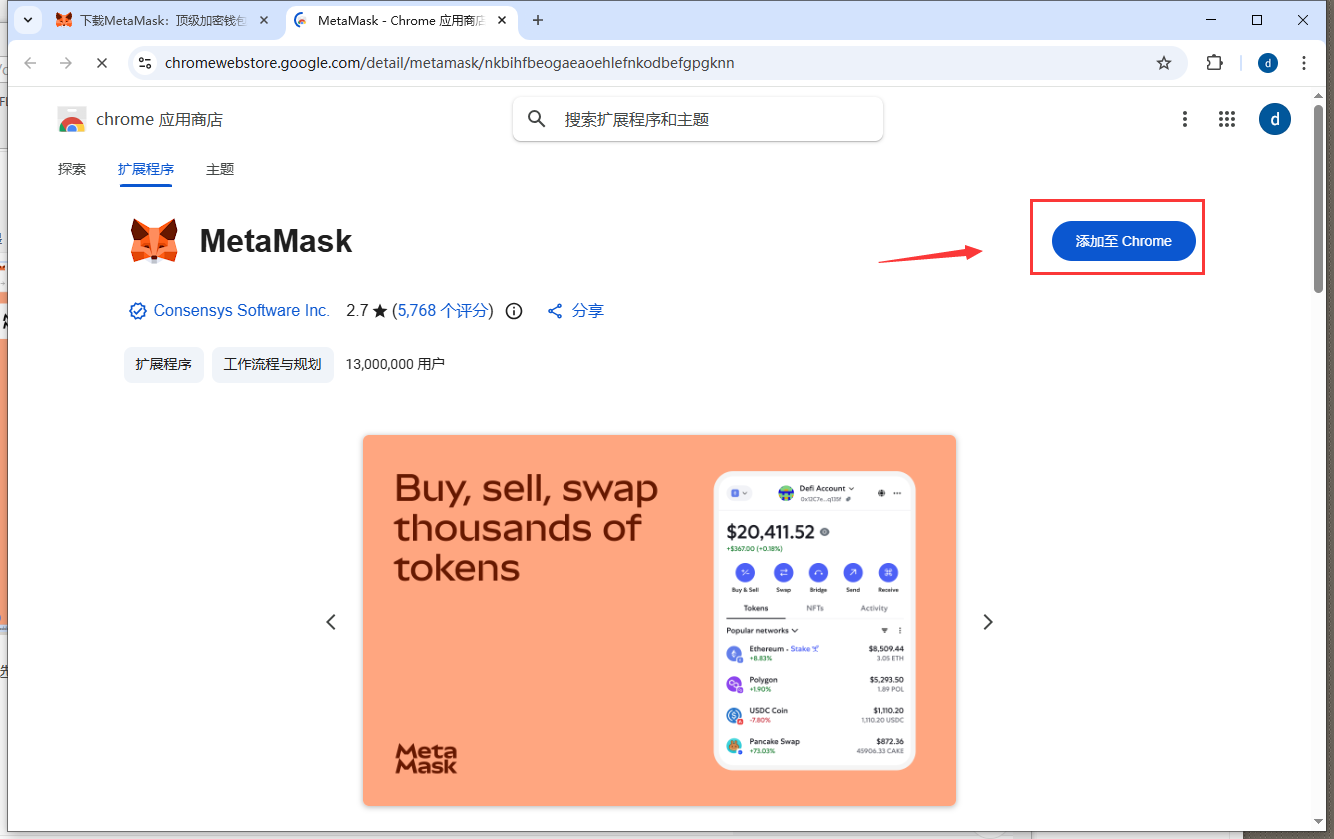Close the 下载MetaMask browser tab
Screen dimensions: 1334x839
point(263,20)
